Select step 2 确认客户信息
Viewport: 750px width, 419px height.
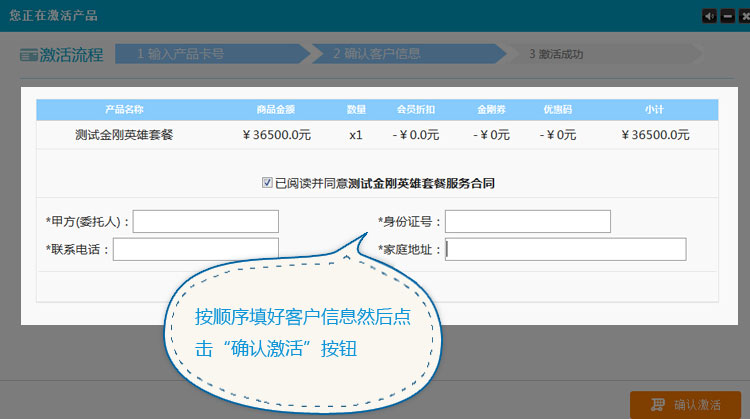click(377, 54)
